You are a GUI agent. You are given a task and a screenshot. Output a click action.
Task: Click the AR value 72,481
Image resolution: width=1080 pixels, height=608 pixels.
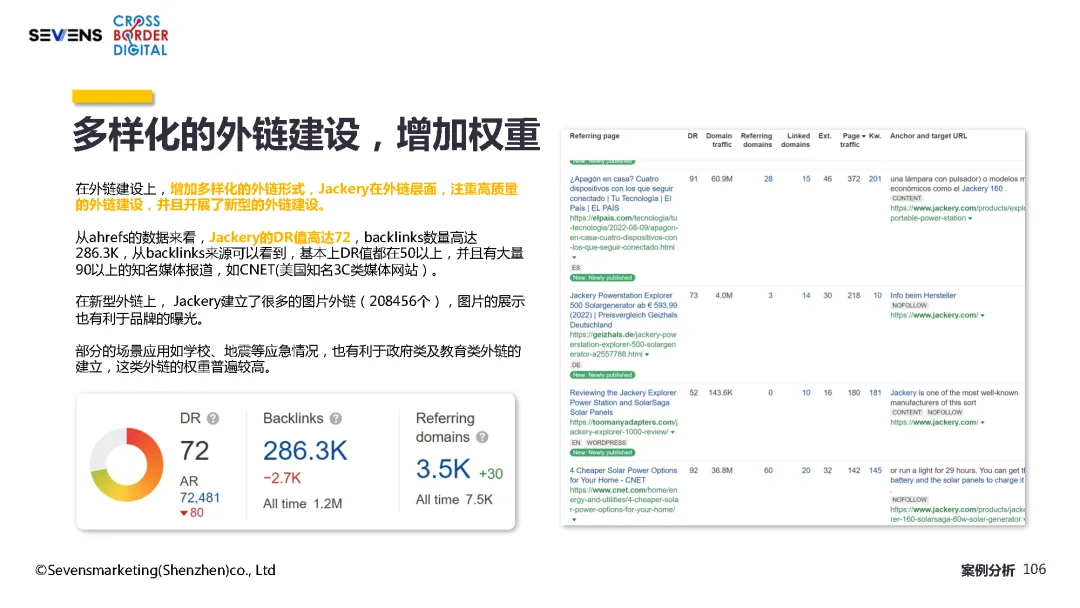200,498
